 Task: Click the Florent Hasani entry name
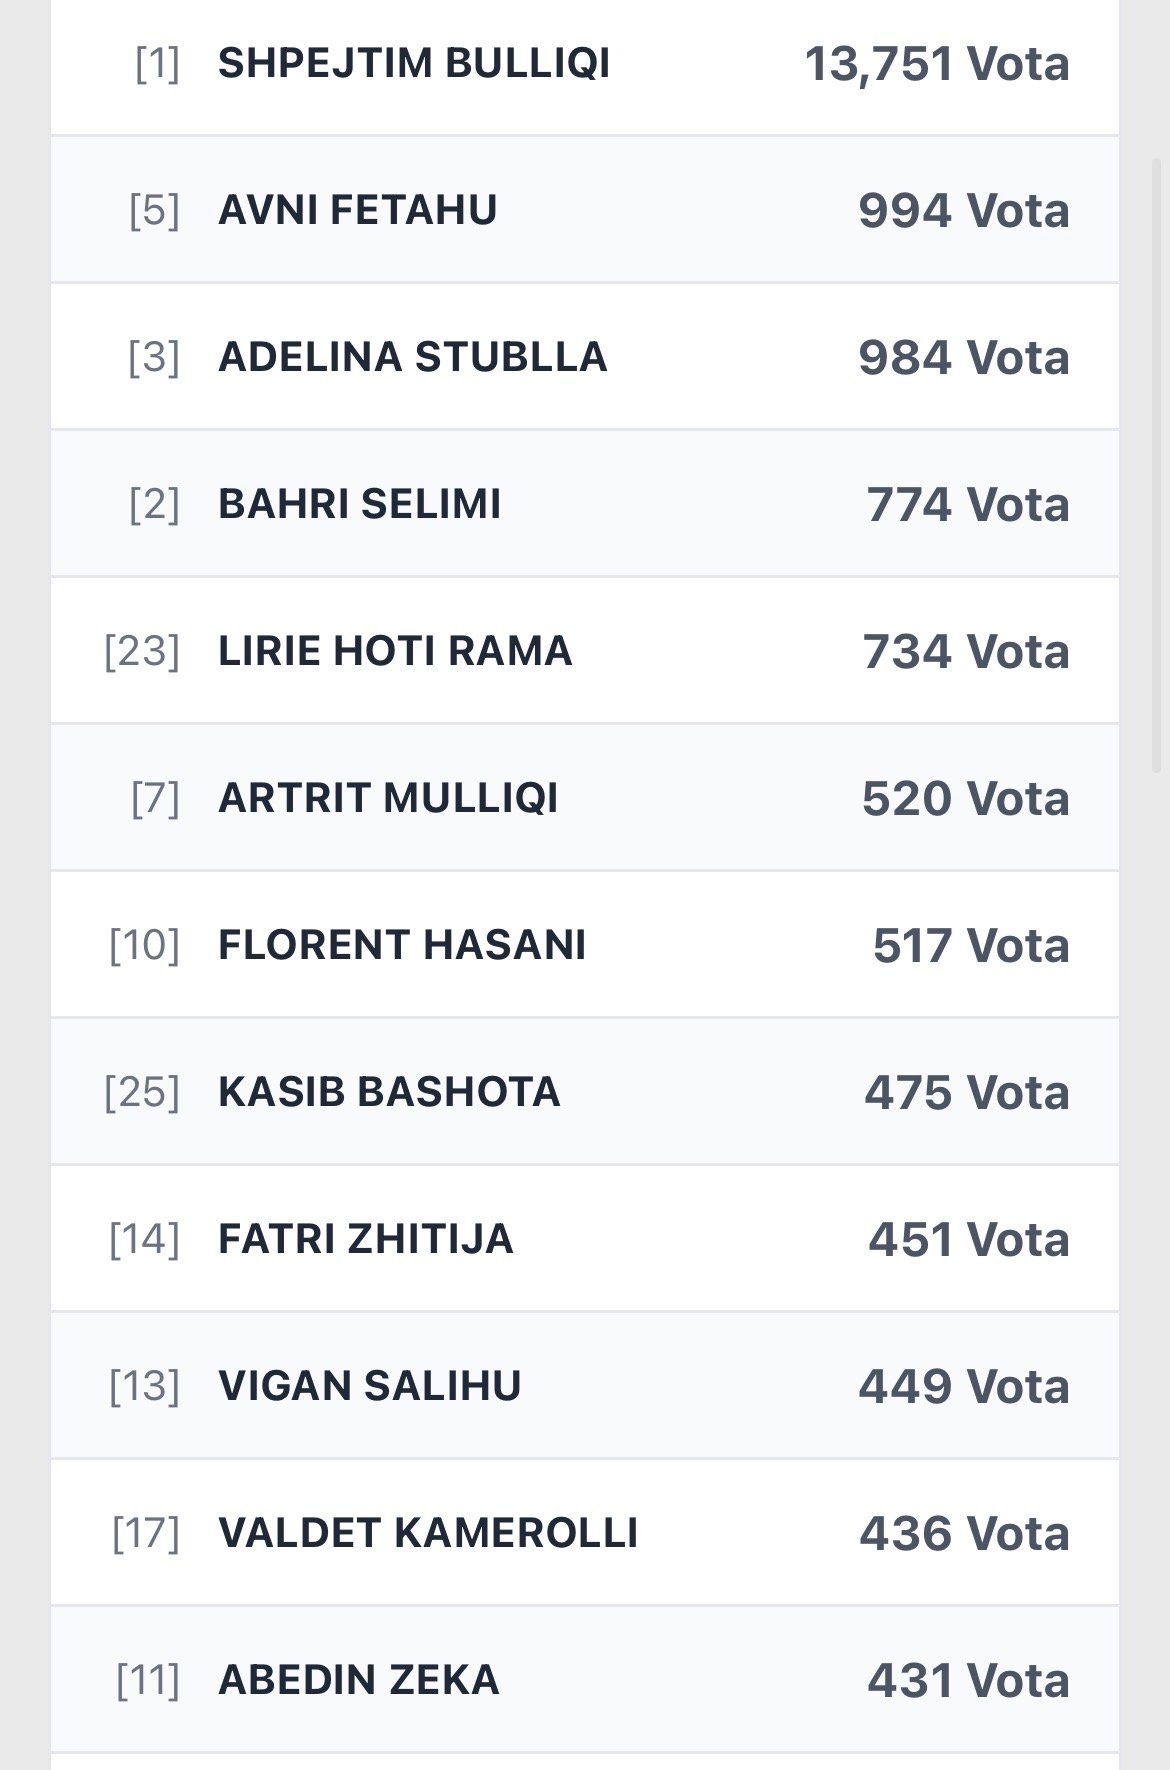pyautogui.click(x=402, y=946)
